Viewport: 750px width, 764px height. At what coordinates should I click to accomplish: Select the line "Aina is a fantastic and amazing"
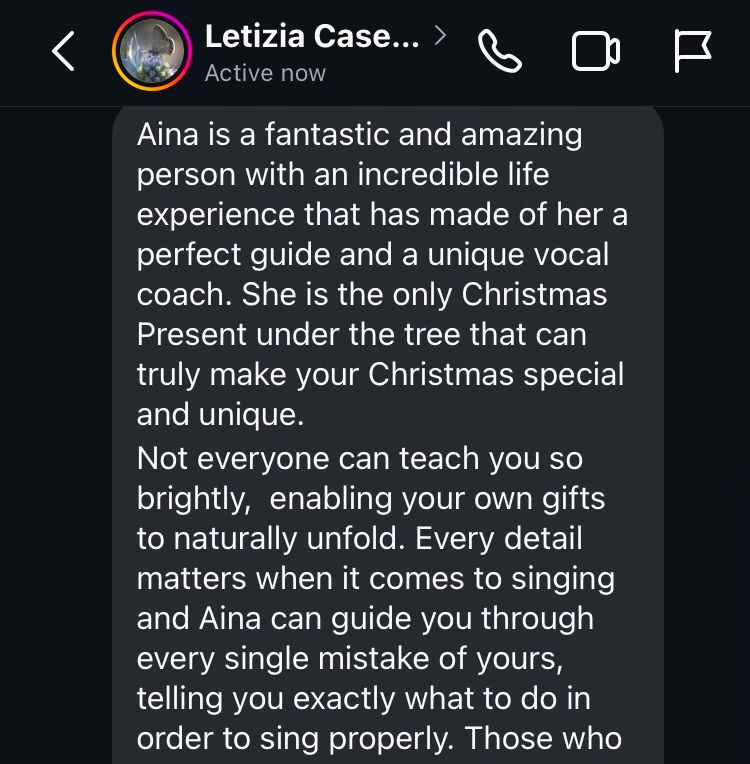tap(359, 134)
